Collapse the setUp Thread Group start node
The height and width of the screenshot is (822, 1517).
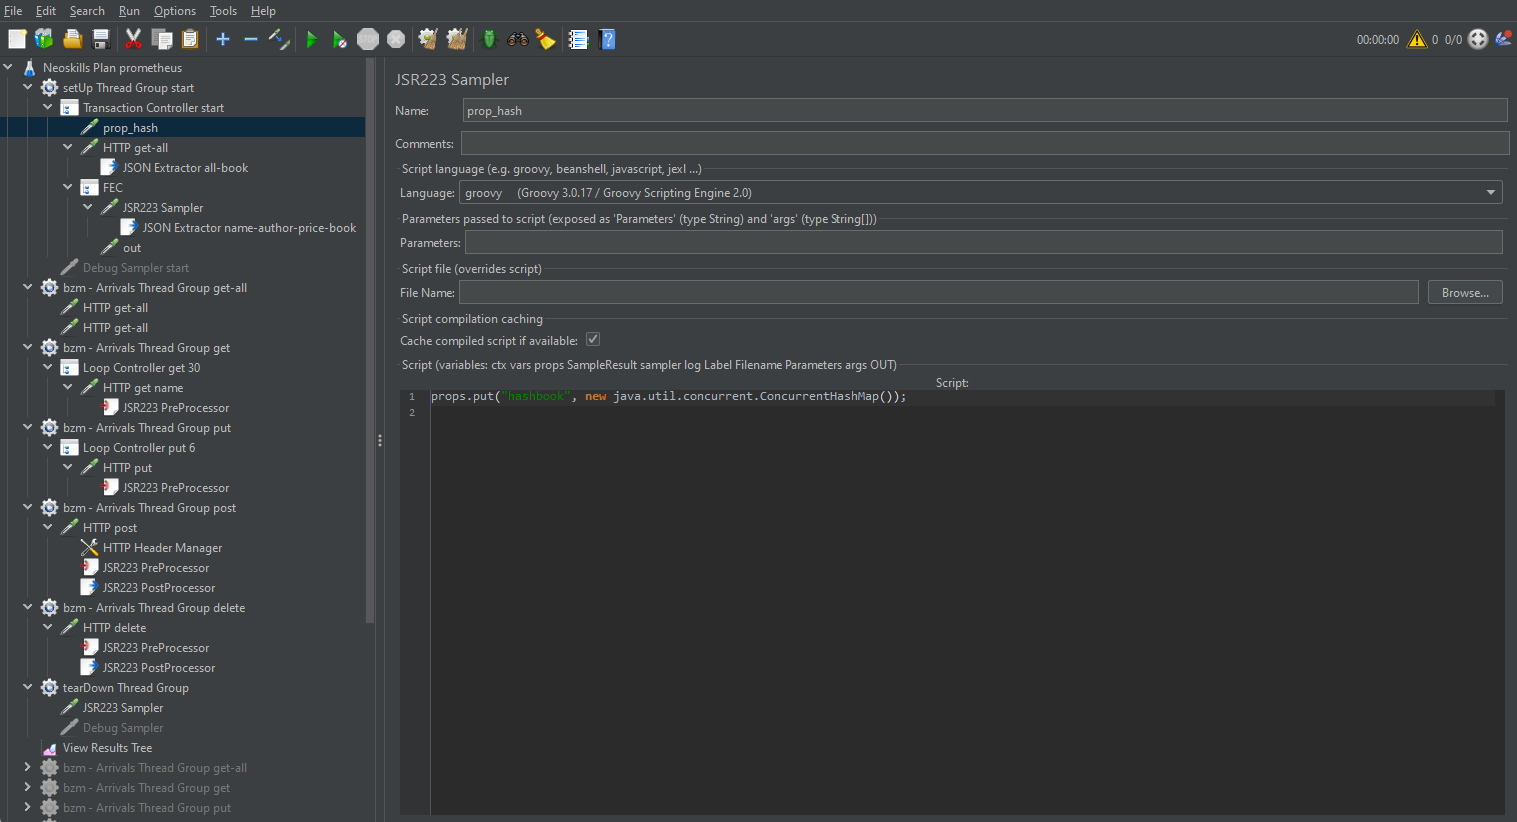(x=28, y=88)
